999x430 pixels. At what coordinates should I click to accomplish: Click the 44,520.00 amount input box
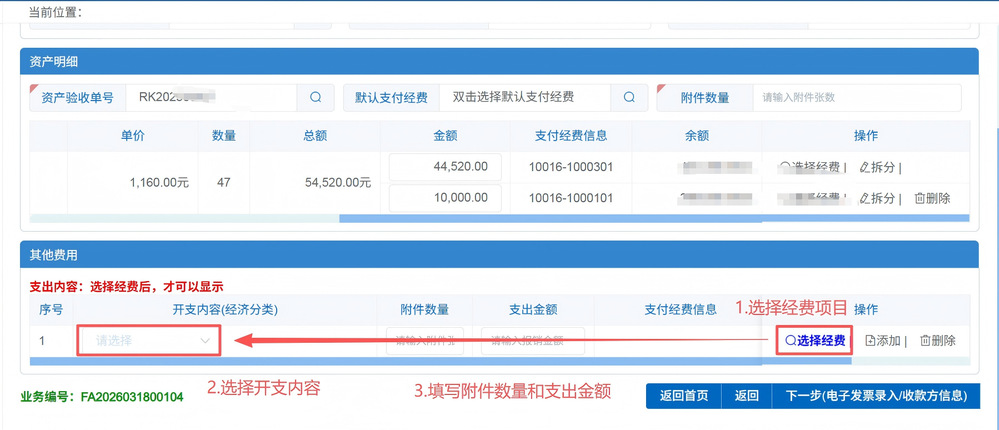(445, 168)
